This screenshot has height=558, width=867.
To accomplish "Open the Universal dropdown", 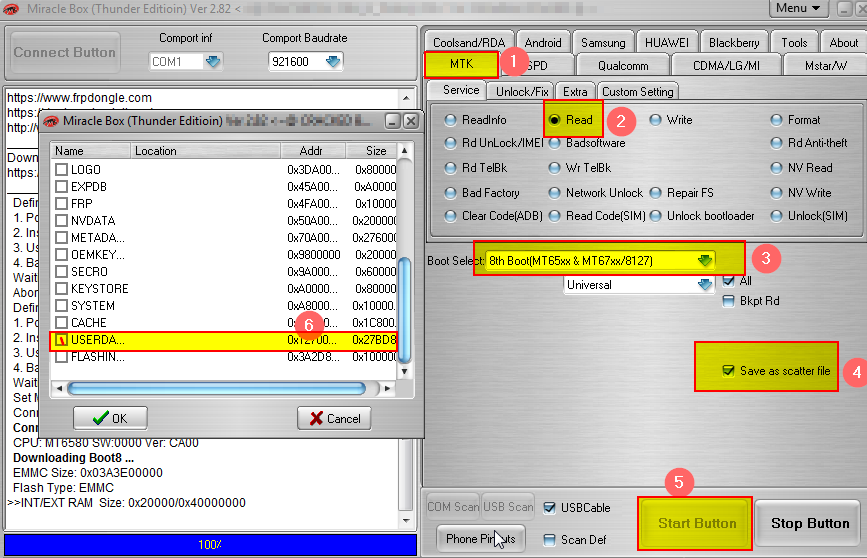I will click(x=704, y=285).
